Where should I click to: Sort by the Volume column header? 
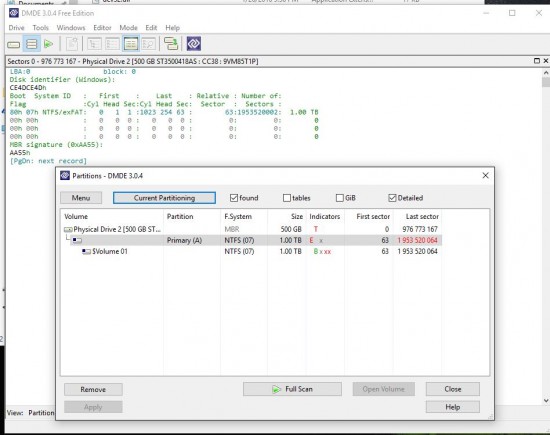click(112, 217)
